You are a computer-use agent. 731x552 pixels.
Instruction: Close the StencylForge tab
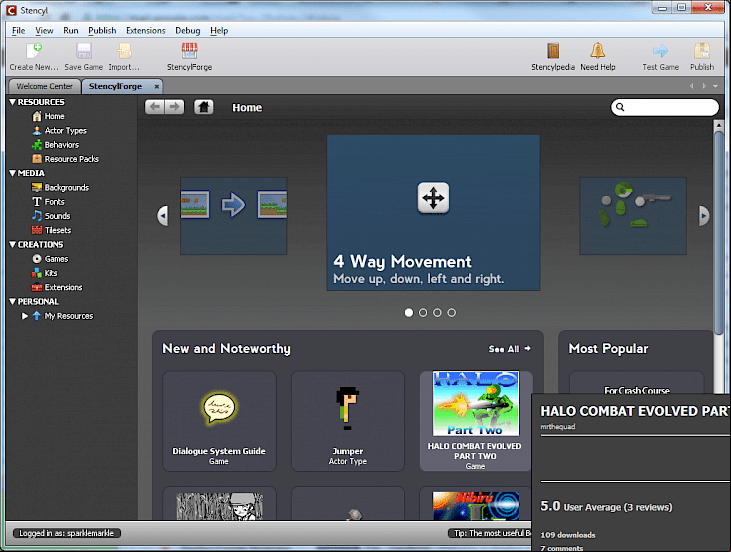pyautogui.click(x=157, y=87)
